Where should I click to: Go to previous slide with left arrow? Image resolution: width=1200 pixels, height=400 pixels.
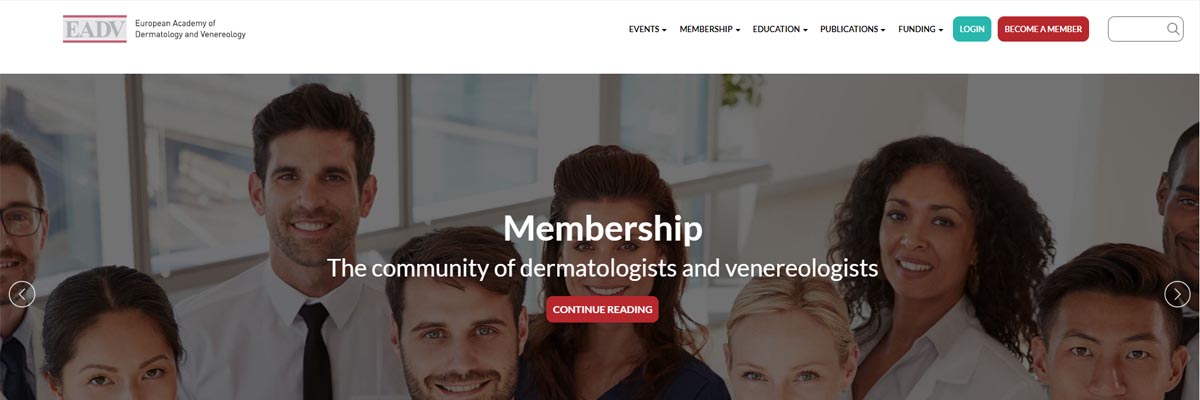[x=22, y=294]
